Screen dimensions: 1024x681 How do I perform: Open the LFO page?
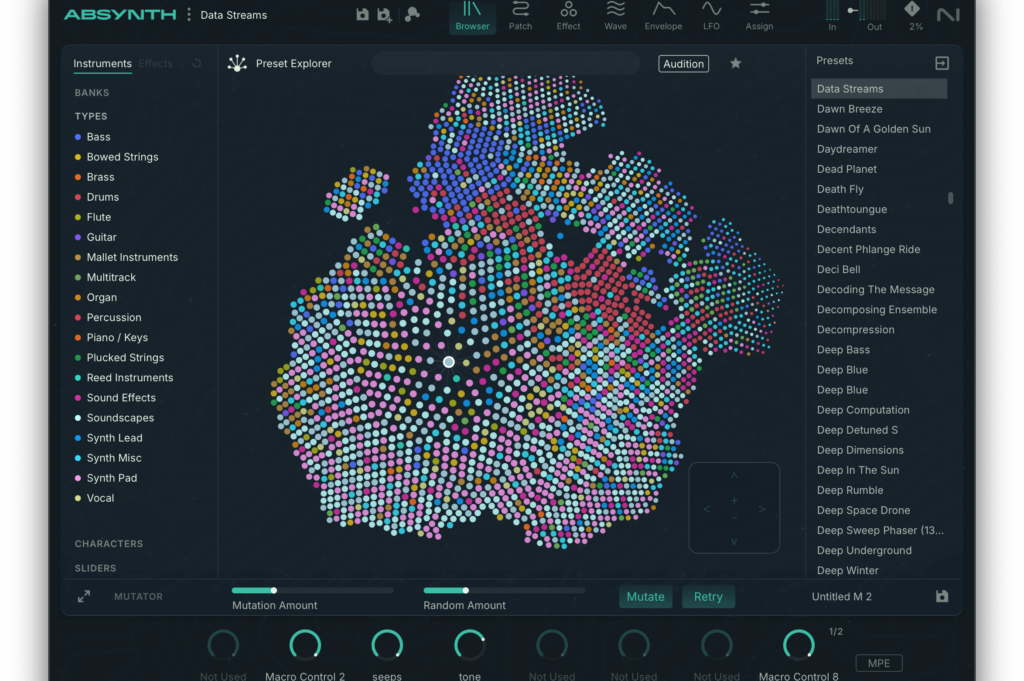pos(711,16)
